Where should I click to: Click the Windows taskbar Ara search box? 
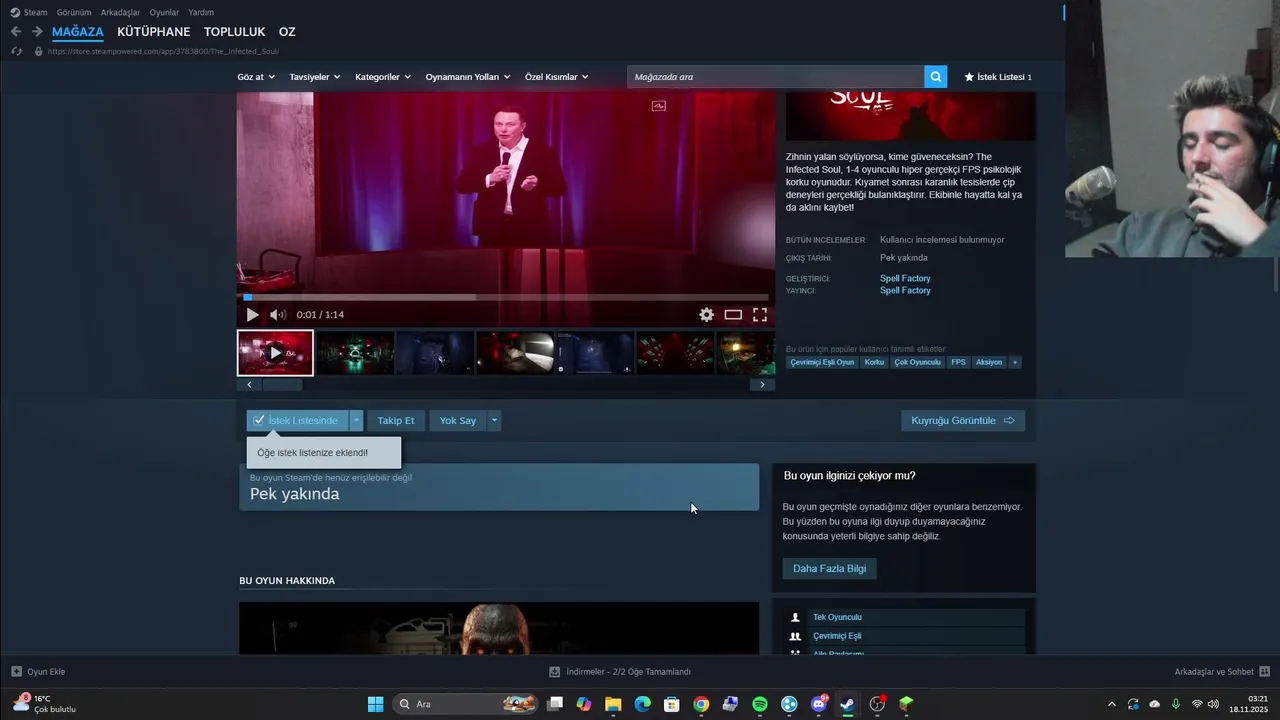tap(467, 704)
